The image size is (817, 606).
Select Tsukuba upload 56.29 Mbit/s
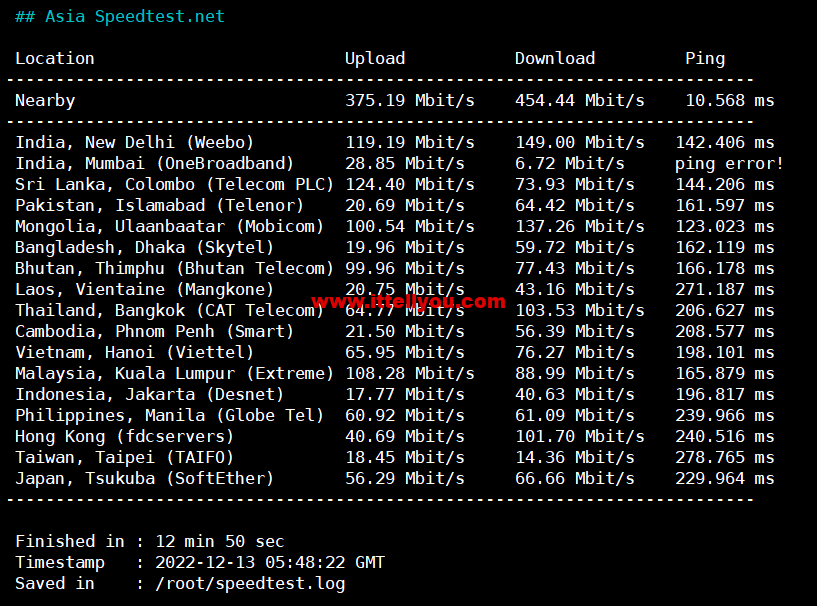pos(405,478)
